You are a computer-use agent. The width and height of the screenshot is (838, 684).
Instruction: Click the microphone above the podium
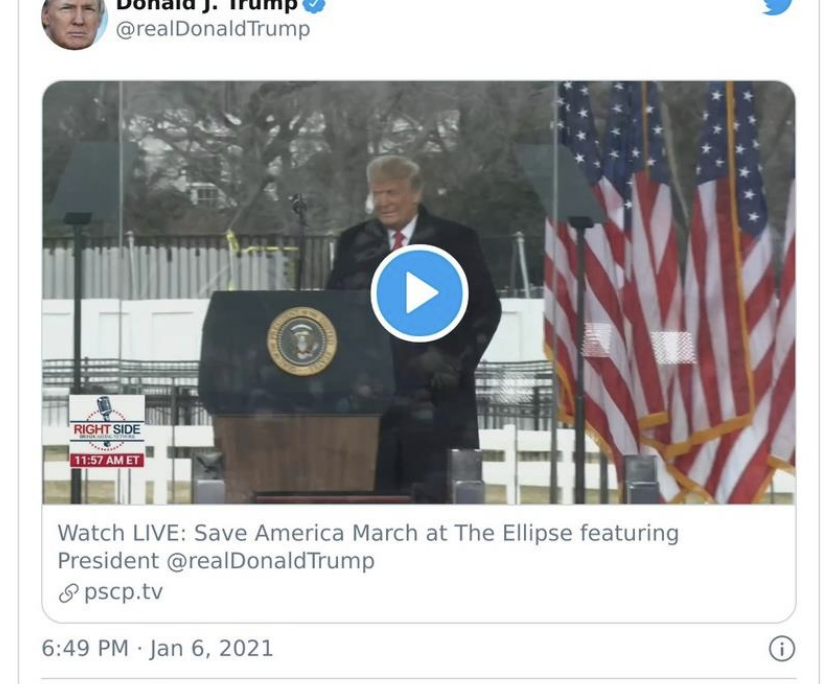coord(298,205)
